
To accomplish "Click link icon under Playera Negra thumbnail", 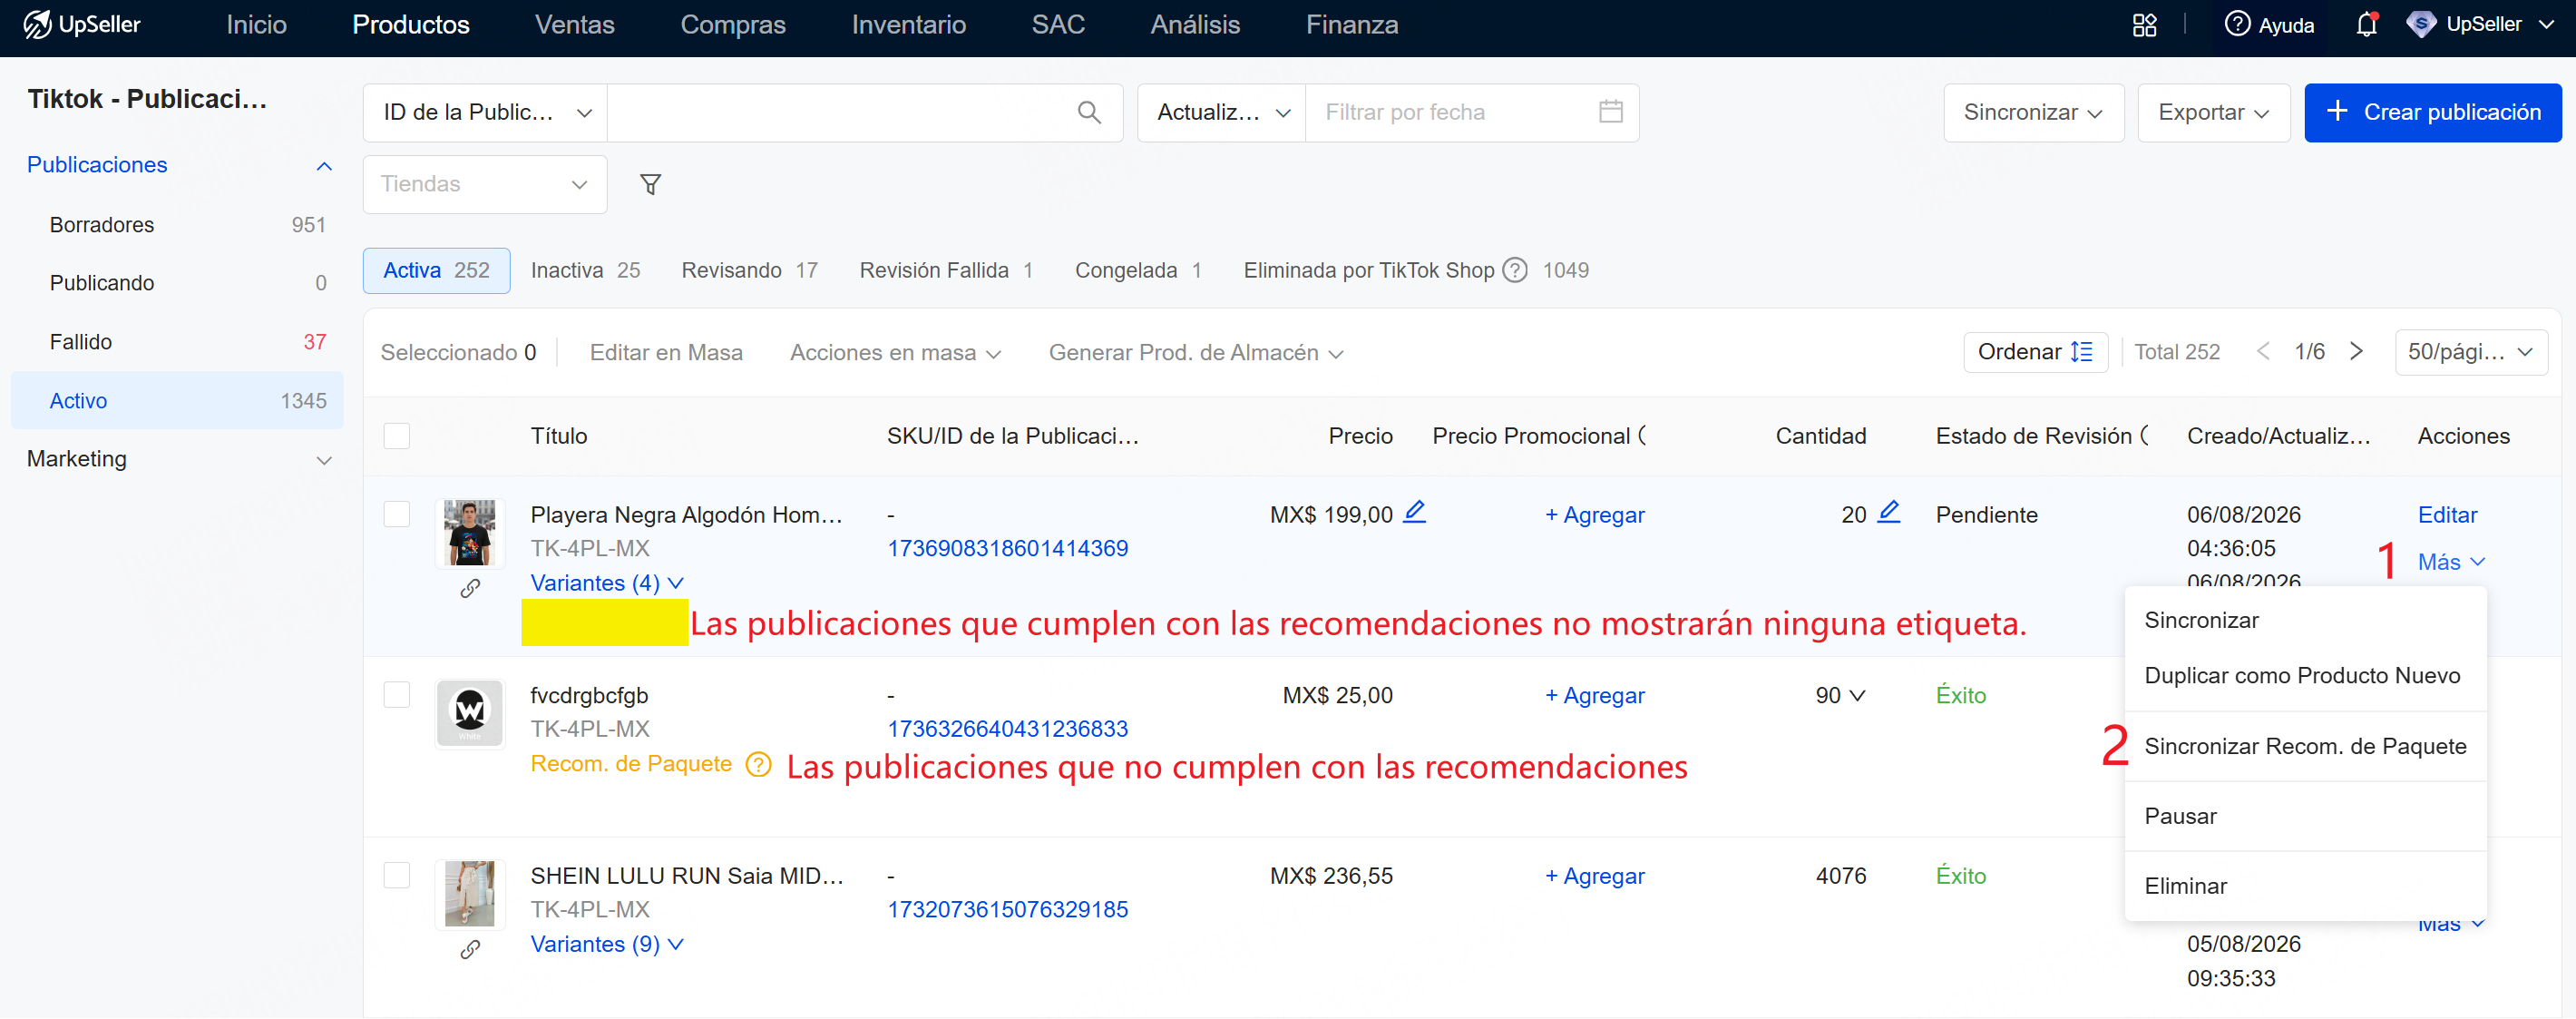I will [x=470, y=588].
